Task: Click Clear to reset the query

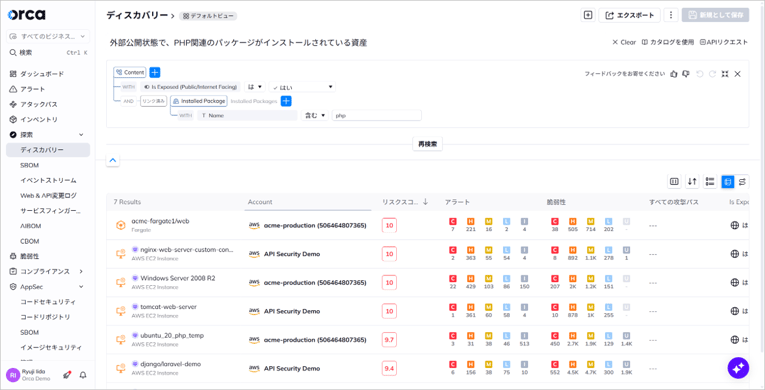Action: pos(624,42)
